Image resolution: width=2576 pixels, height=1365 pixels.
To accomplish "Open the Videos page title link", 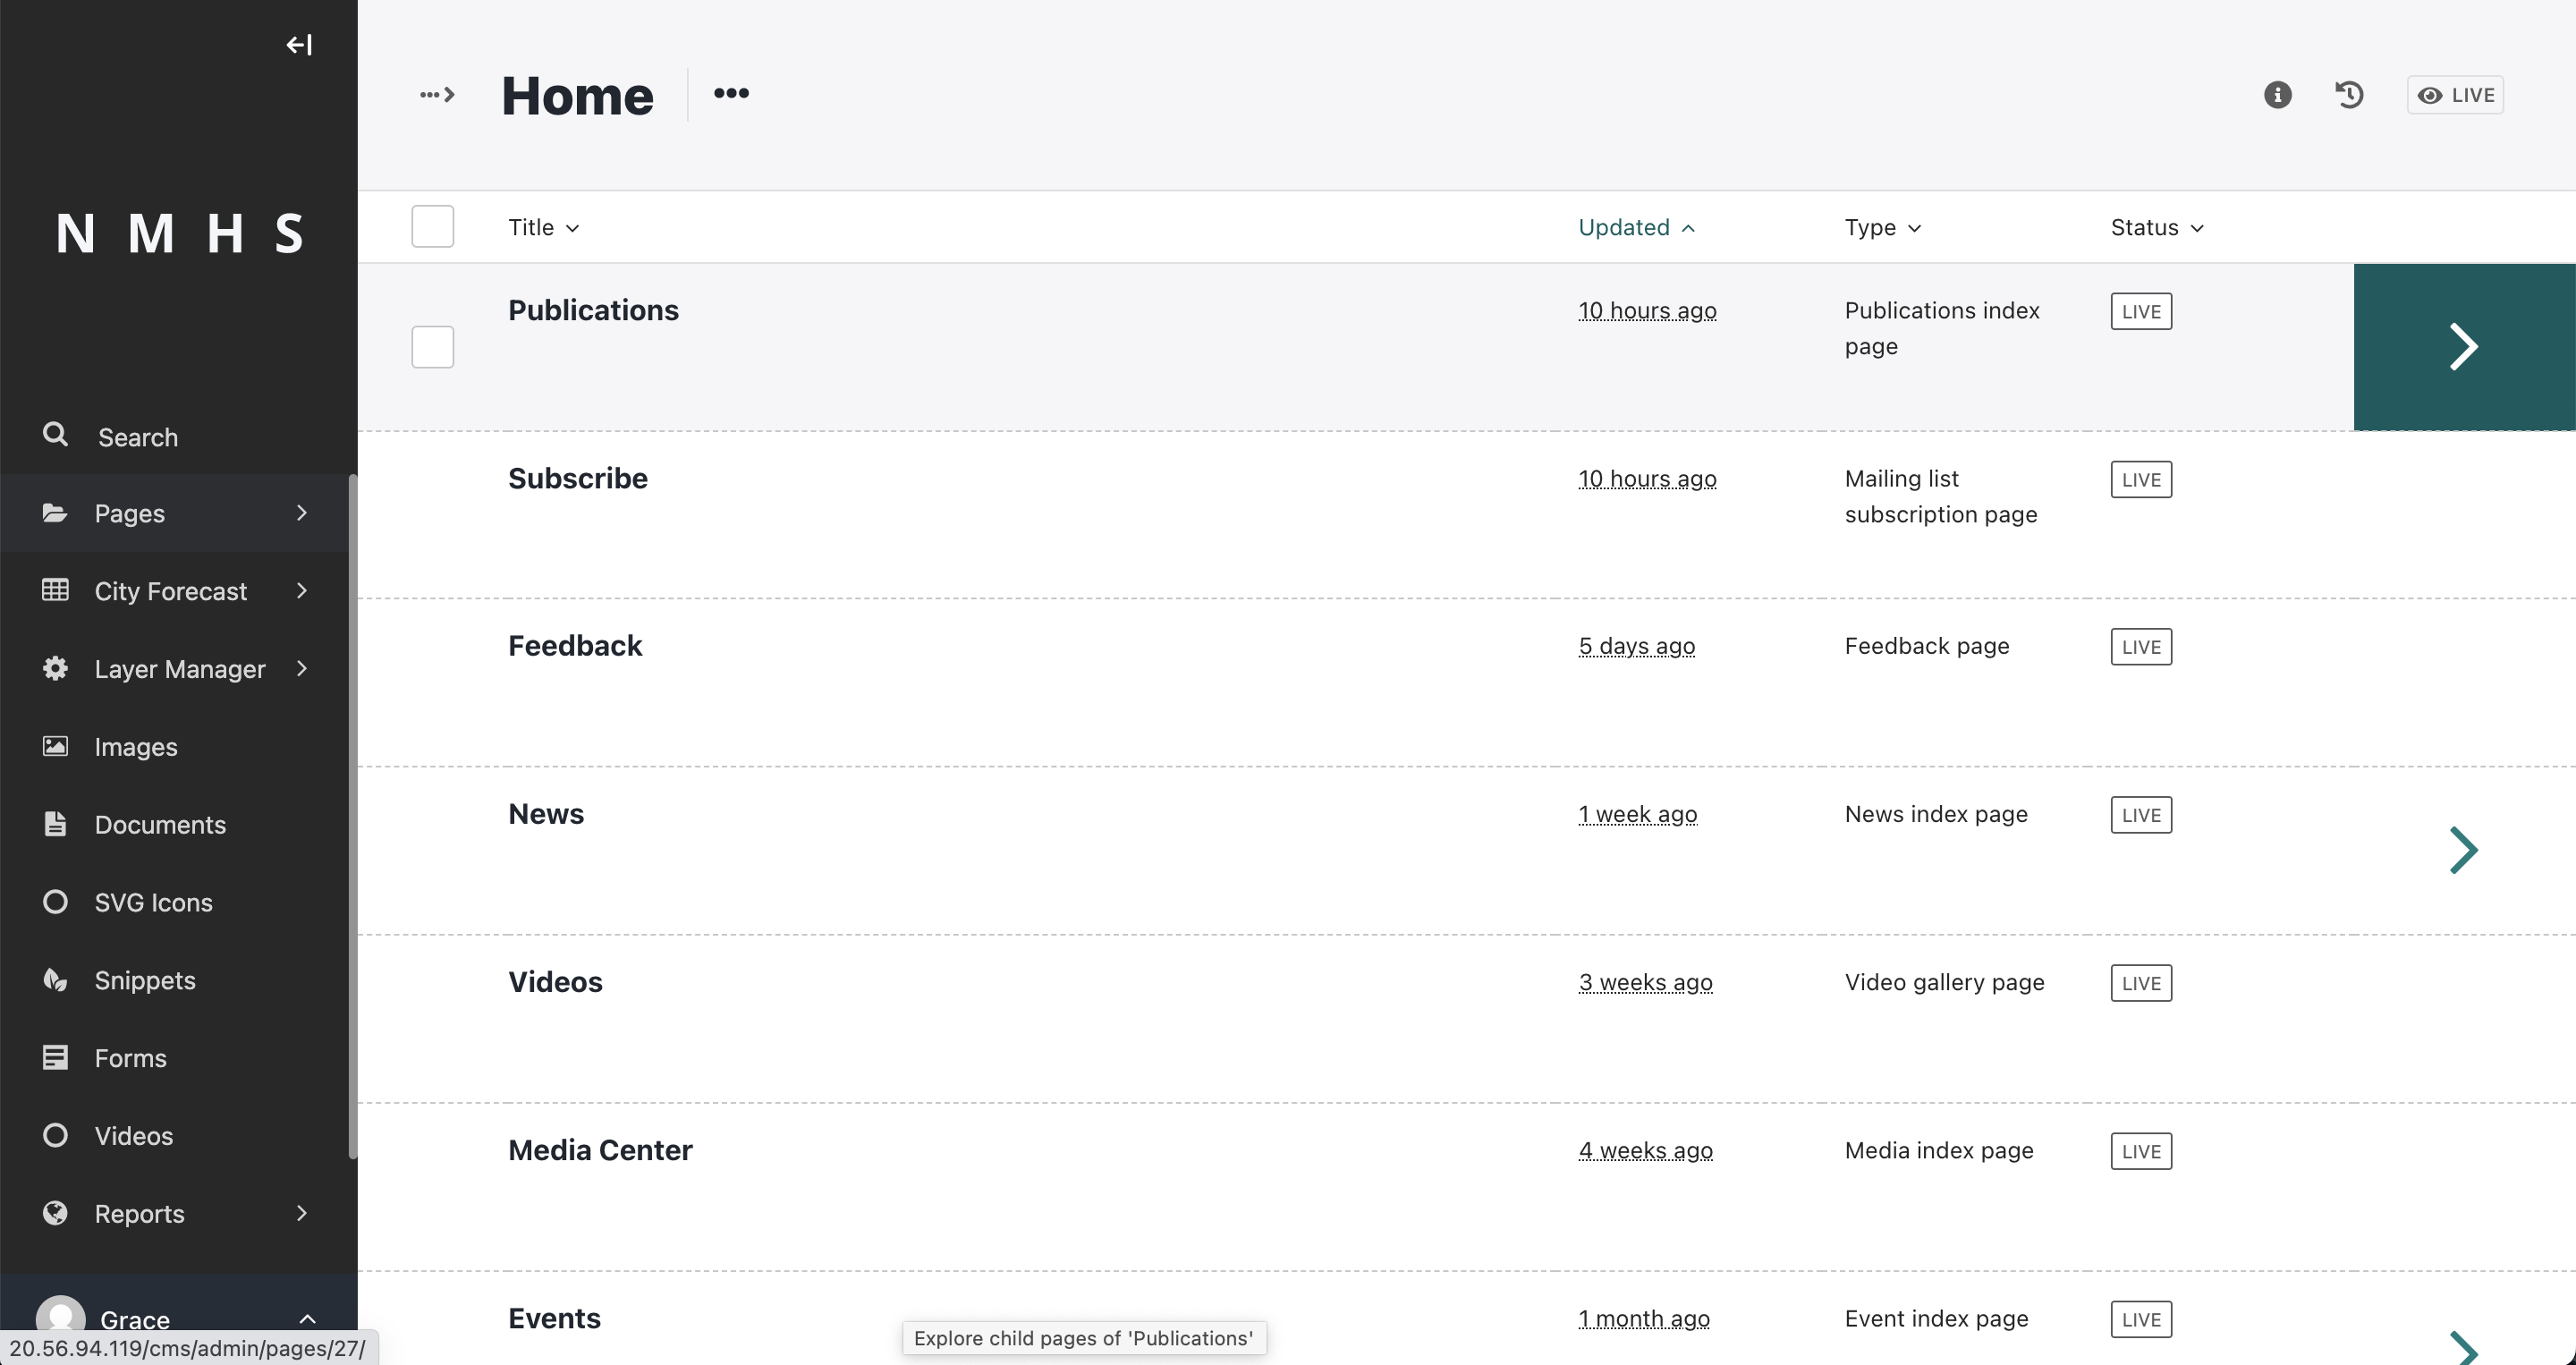I will click(x=555, y=982).
